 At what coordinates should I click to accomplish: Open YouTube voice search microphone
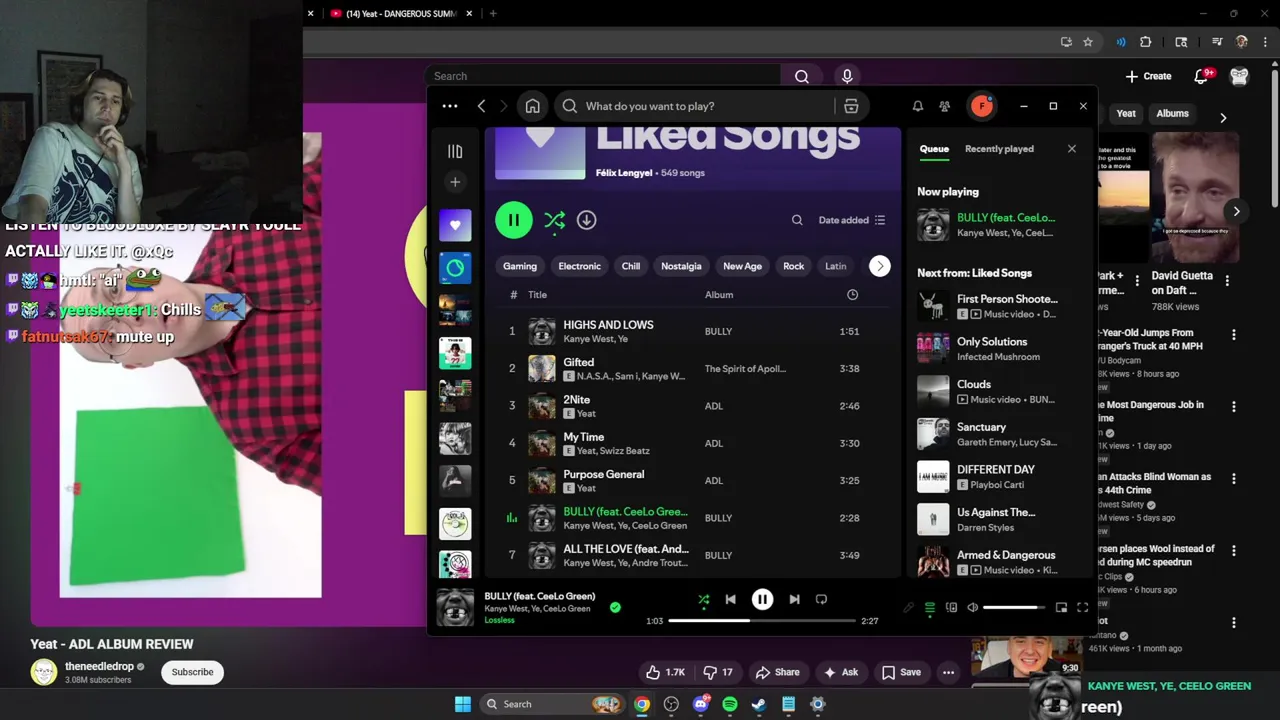[x=847, y=76]
